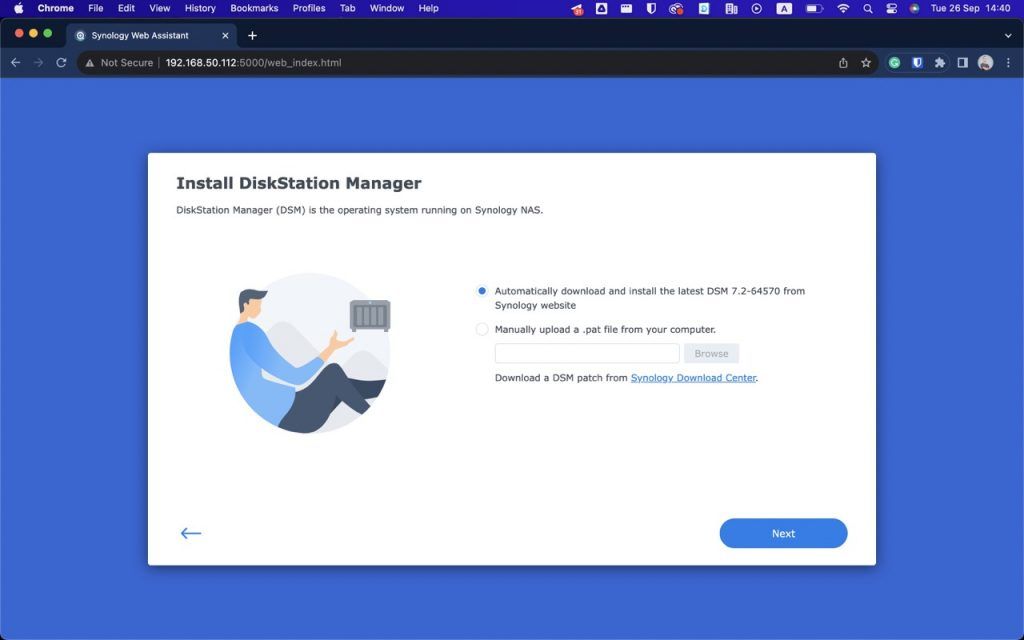Click the date and time Tue 26 Sep

click(x=970, y=8)
